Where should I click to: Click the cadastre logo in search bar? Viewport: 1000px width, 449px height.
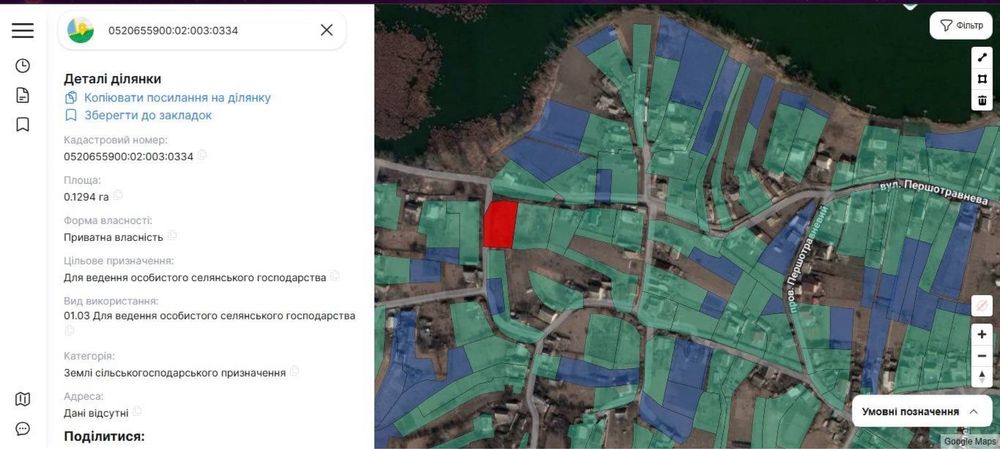point(81,30)
